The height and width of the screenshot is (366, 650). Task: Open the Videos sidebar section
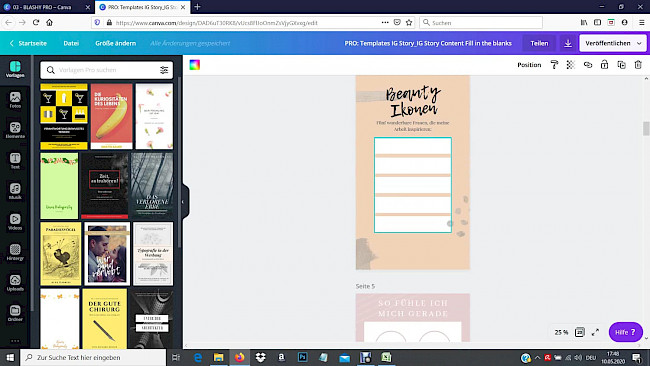click(15, 222)
